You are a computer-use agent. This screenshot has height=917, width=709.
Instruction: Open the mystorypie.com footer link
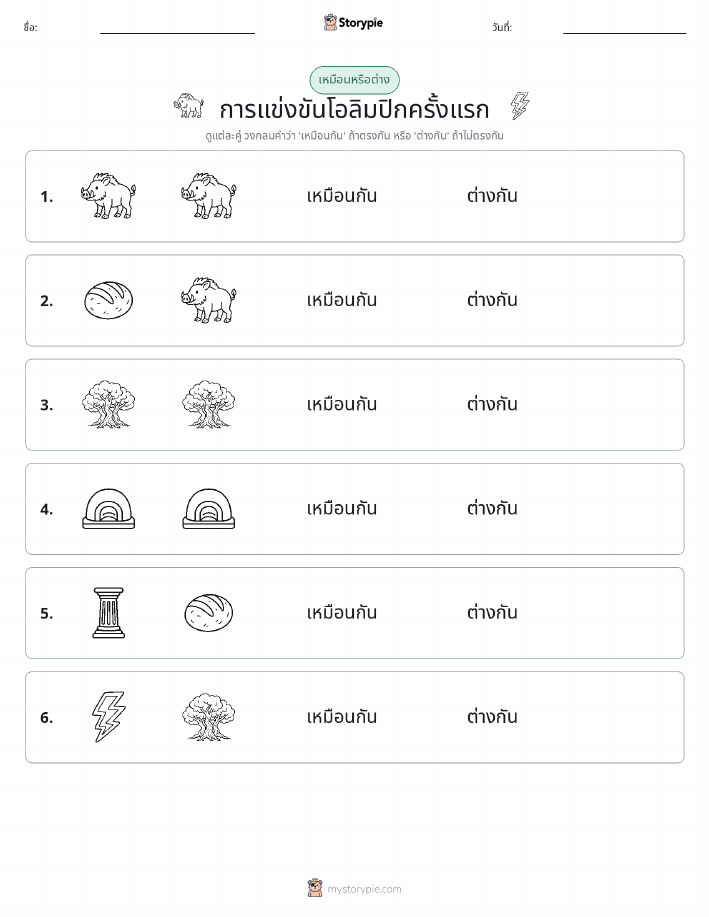pyautogui.click(x=354, y=888)
